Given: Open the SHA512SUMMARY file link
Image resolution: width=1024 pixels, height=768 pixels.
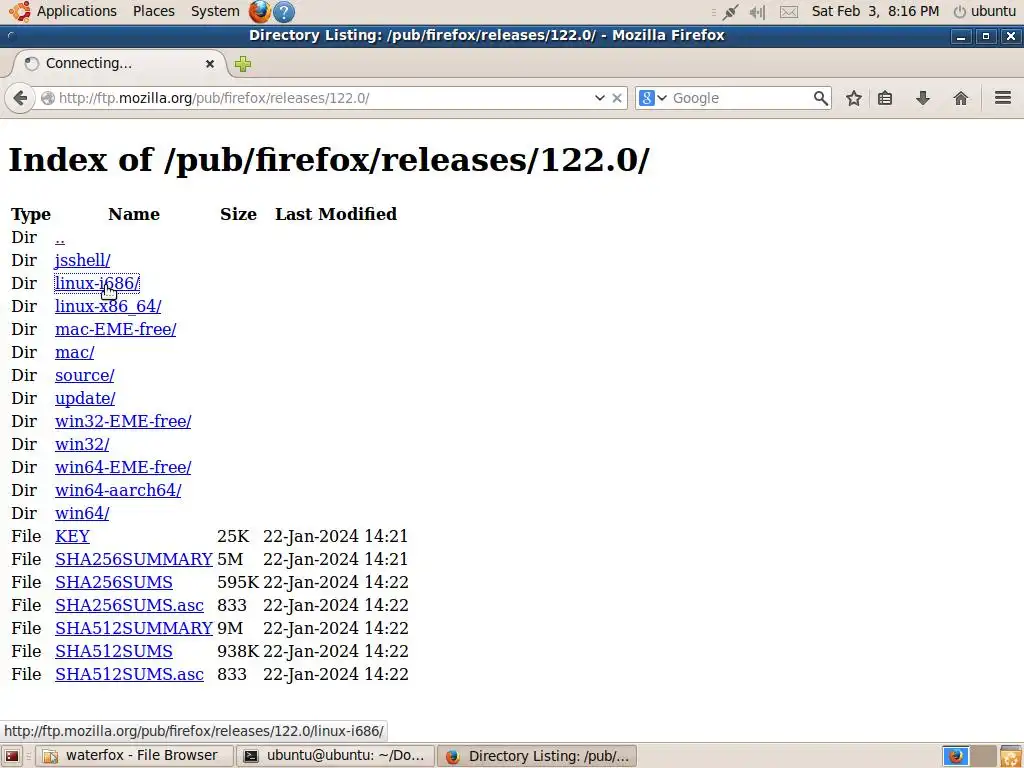Looking at the screenshot, I should [134, 628].
